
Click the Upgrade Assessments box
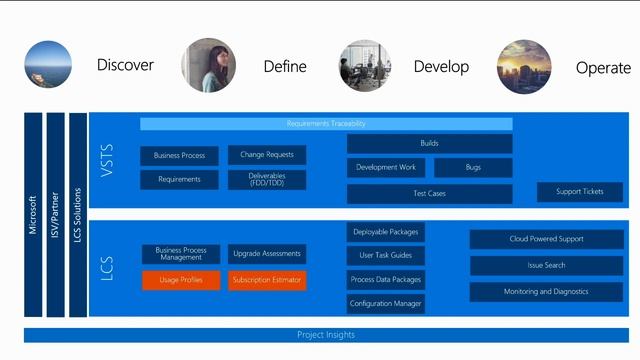click(267, 254)
